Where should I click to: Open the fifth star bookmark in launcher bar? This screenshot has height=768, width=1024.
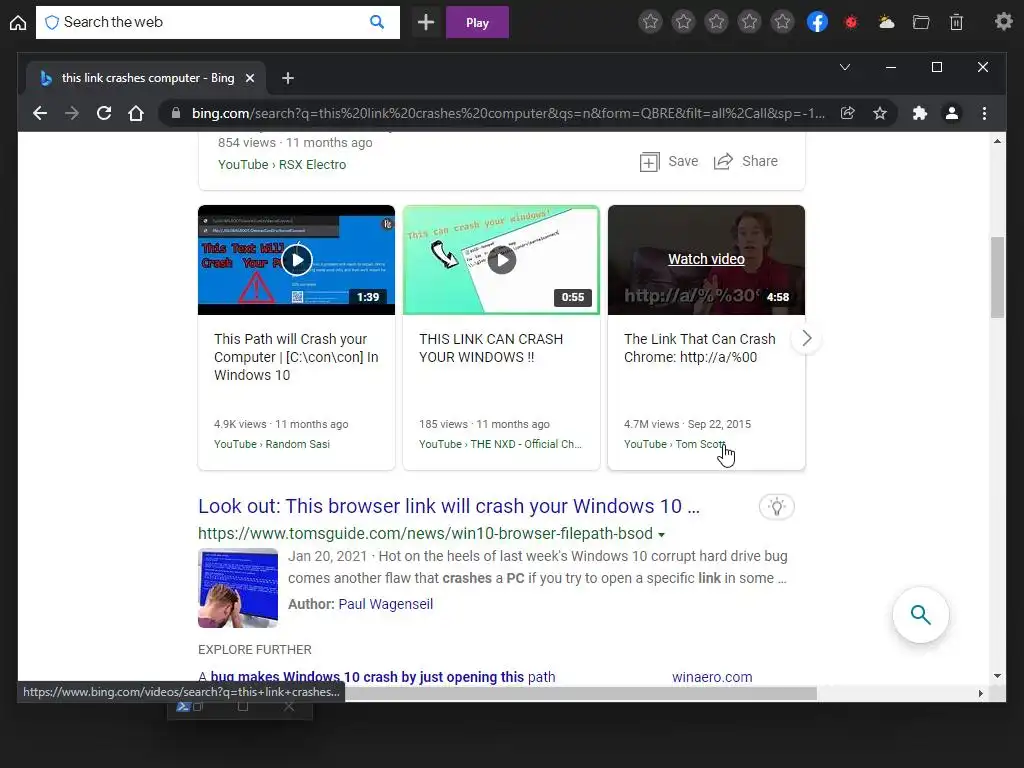(782, 22)
